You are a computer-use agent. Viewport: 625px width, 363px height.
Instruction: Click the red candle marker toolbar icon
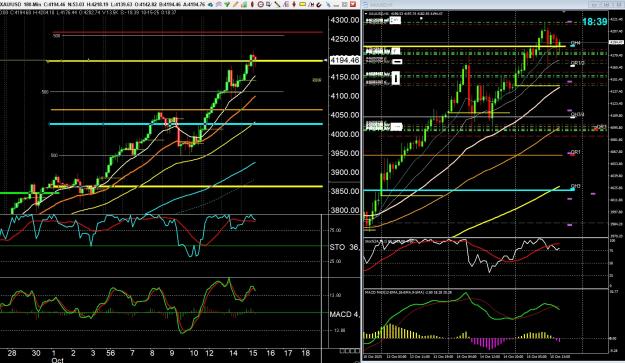click(294, 4)
